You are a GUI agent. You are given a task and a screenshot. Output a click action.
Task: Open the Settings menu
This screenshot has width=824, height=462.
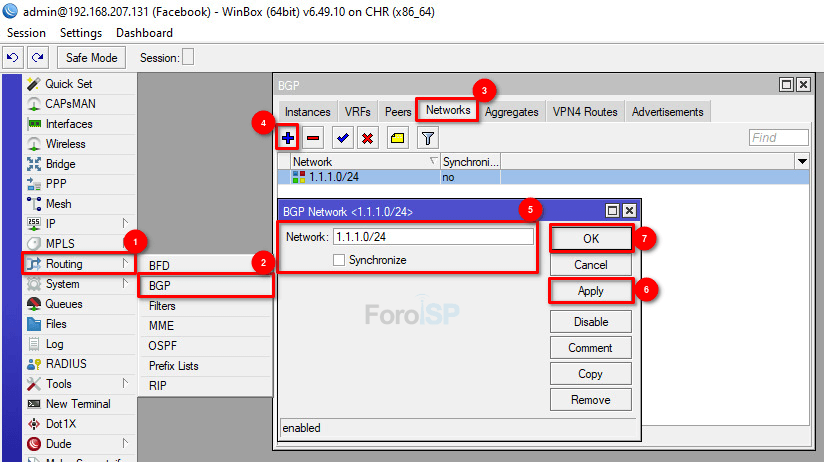(x=81, y=33)
